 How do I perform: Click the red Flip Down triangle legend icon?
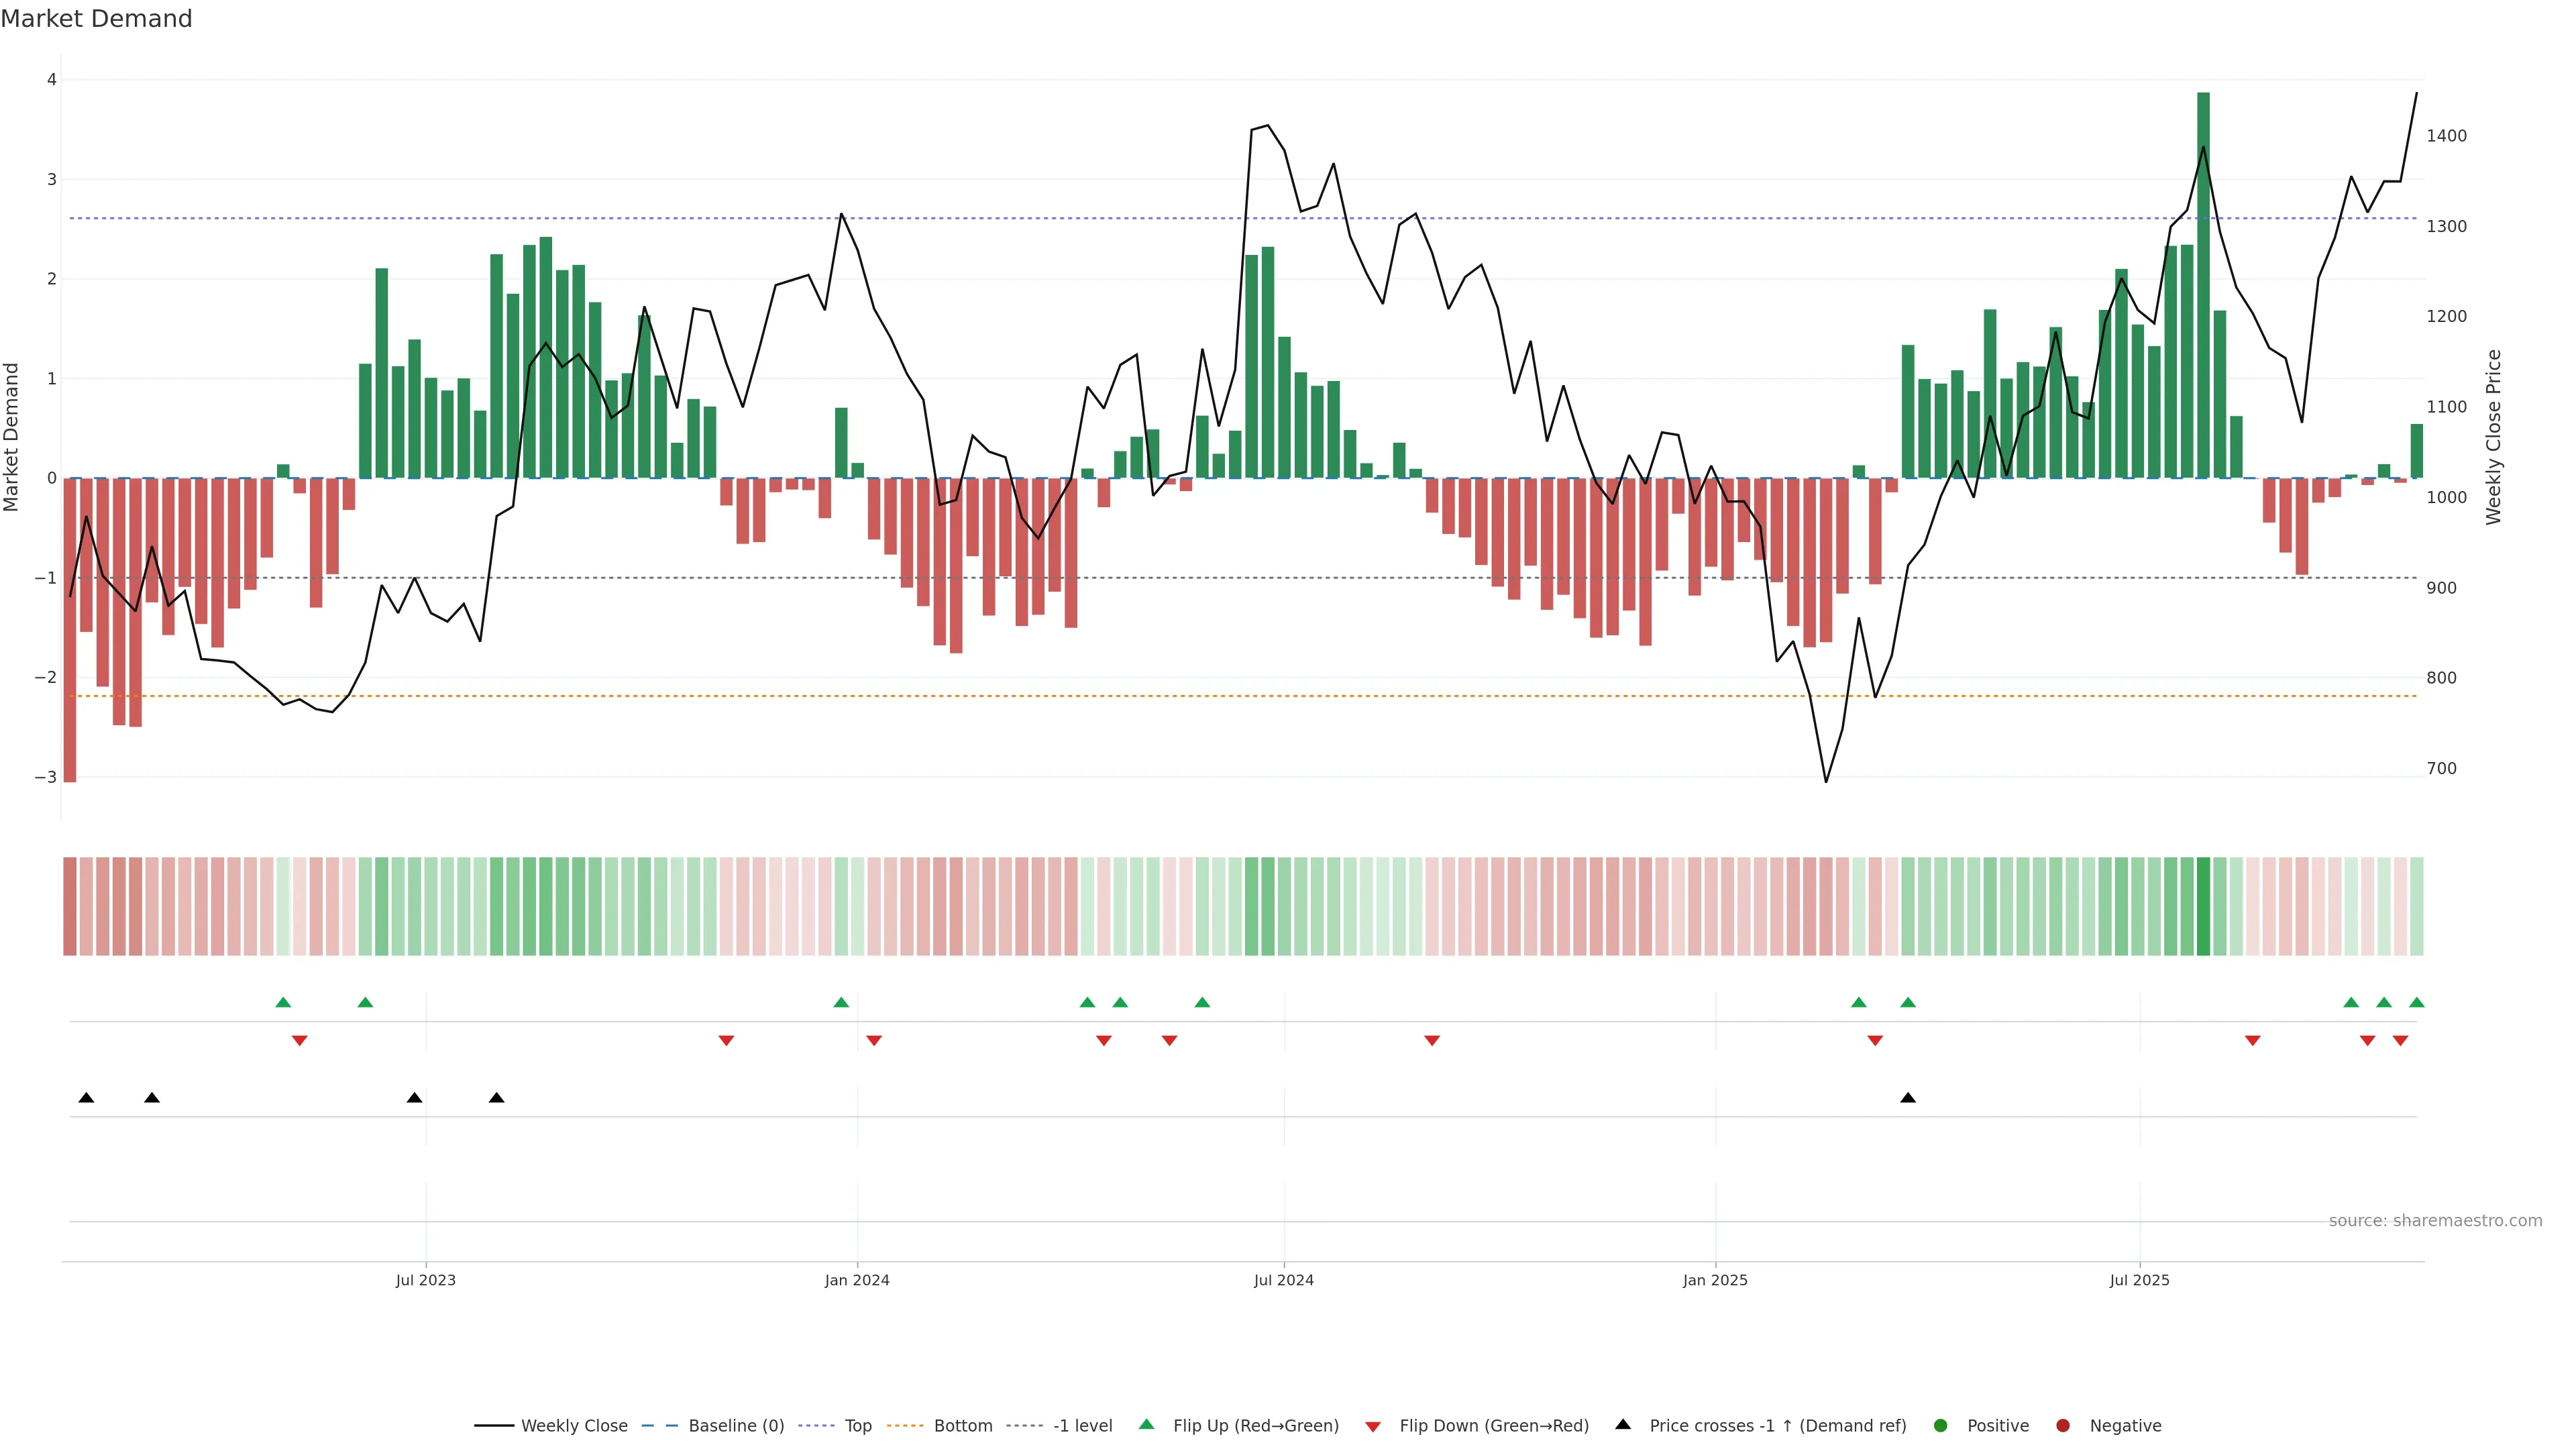(1373, 1426)
